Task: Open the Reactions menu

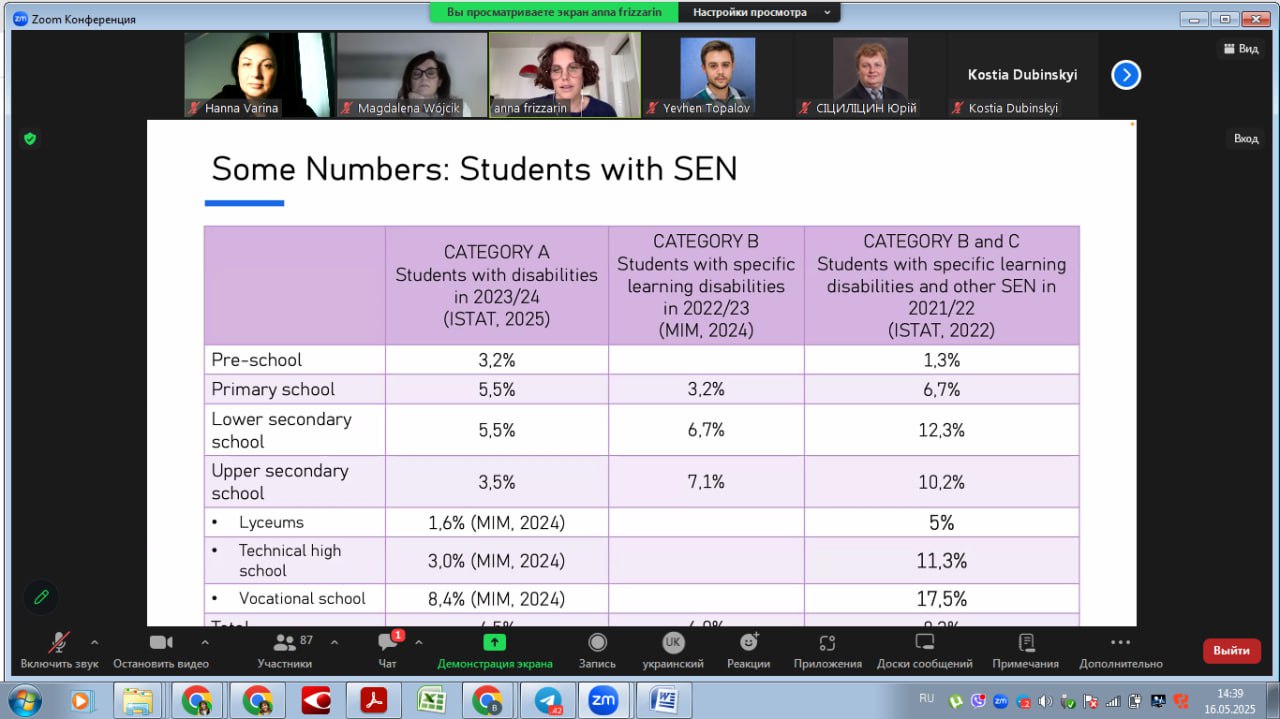Action: (x=748, y=643)
